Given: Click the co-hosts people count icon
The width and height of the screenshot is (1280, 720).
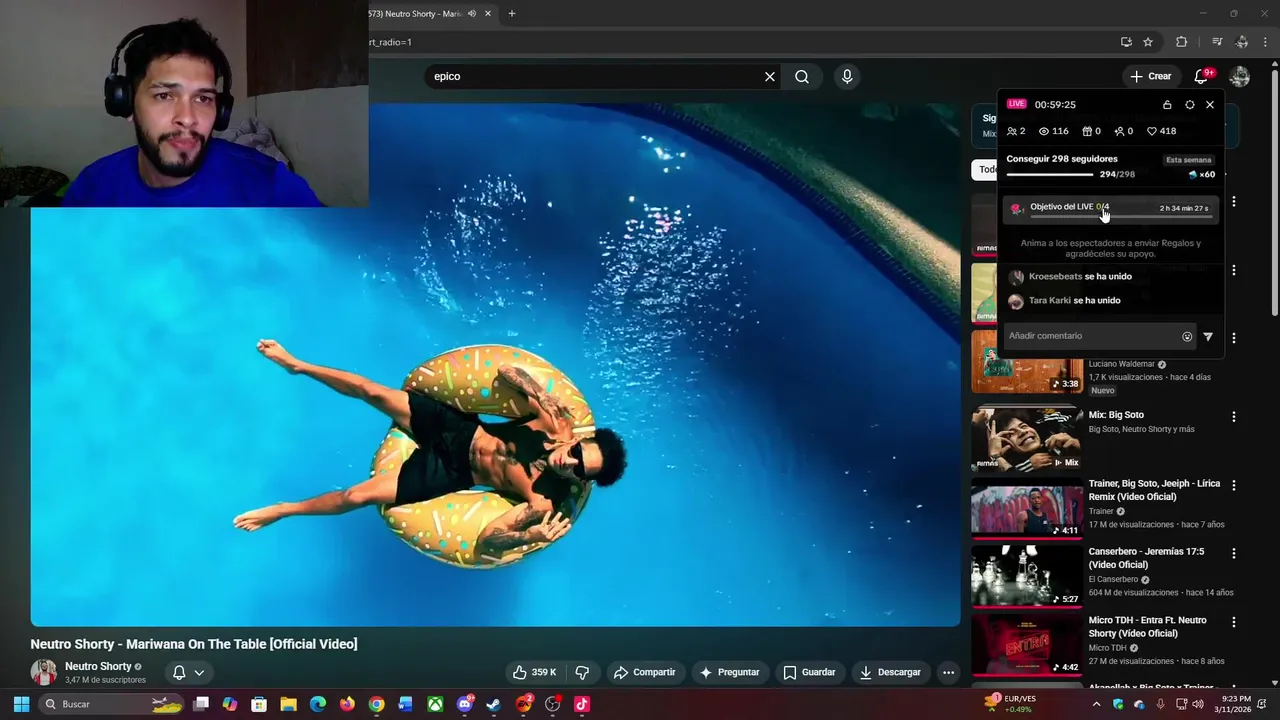Looking at the screenshot, I should point(1016,131).
